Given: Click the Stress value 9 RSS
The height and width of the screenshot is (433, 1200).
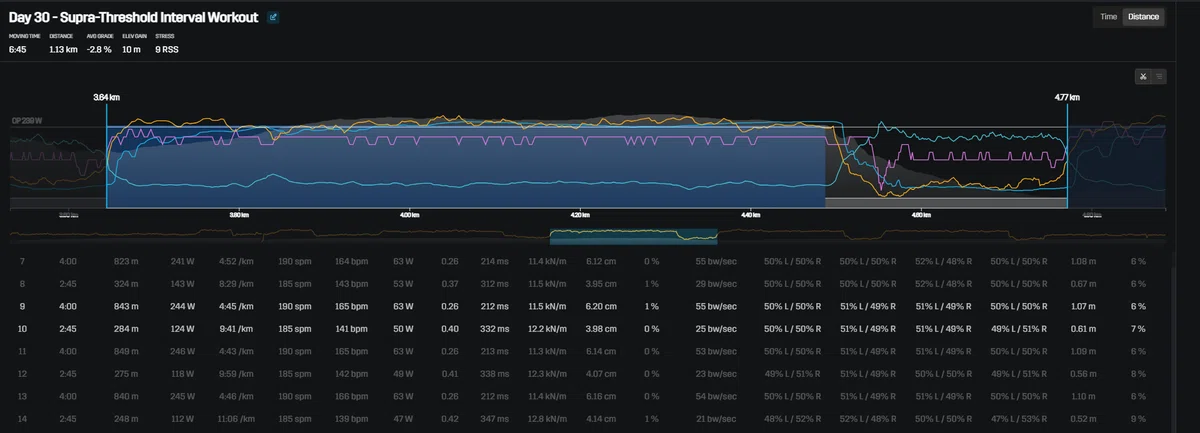Looking at the screenshot, I should click(x=167, y=48).
